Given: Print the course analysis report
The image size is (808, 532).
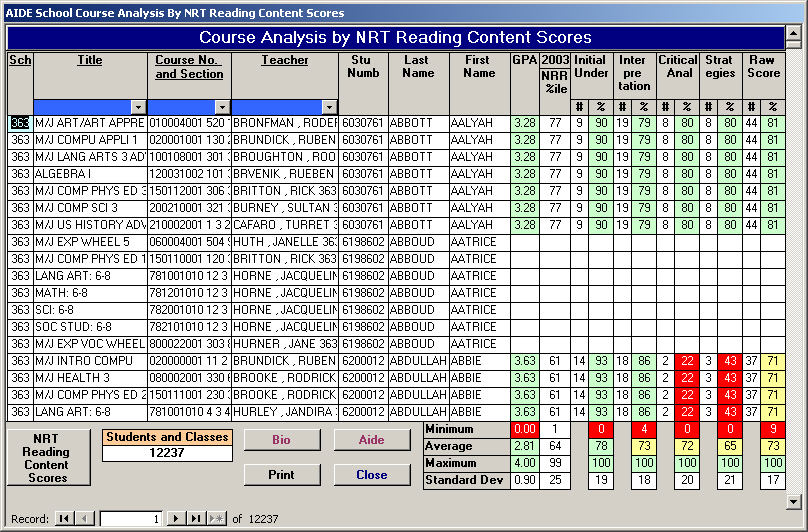Looking at the screenshot, I should click(x=282, y=475).
